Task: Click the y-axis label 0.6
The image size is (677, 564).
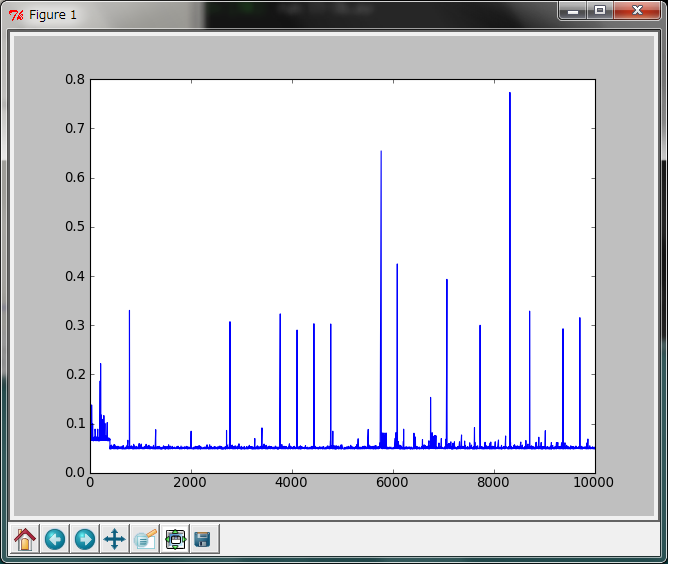Action: (x=75, y=177)
